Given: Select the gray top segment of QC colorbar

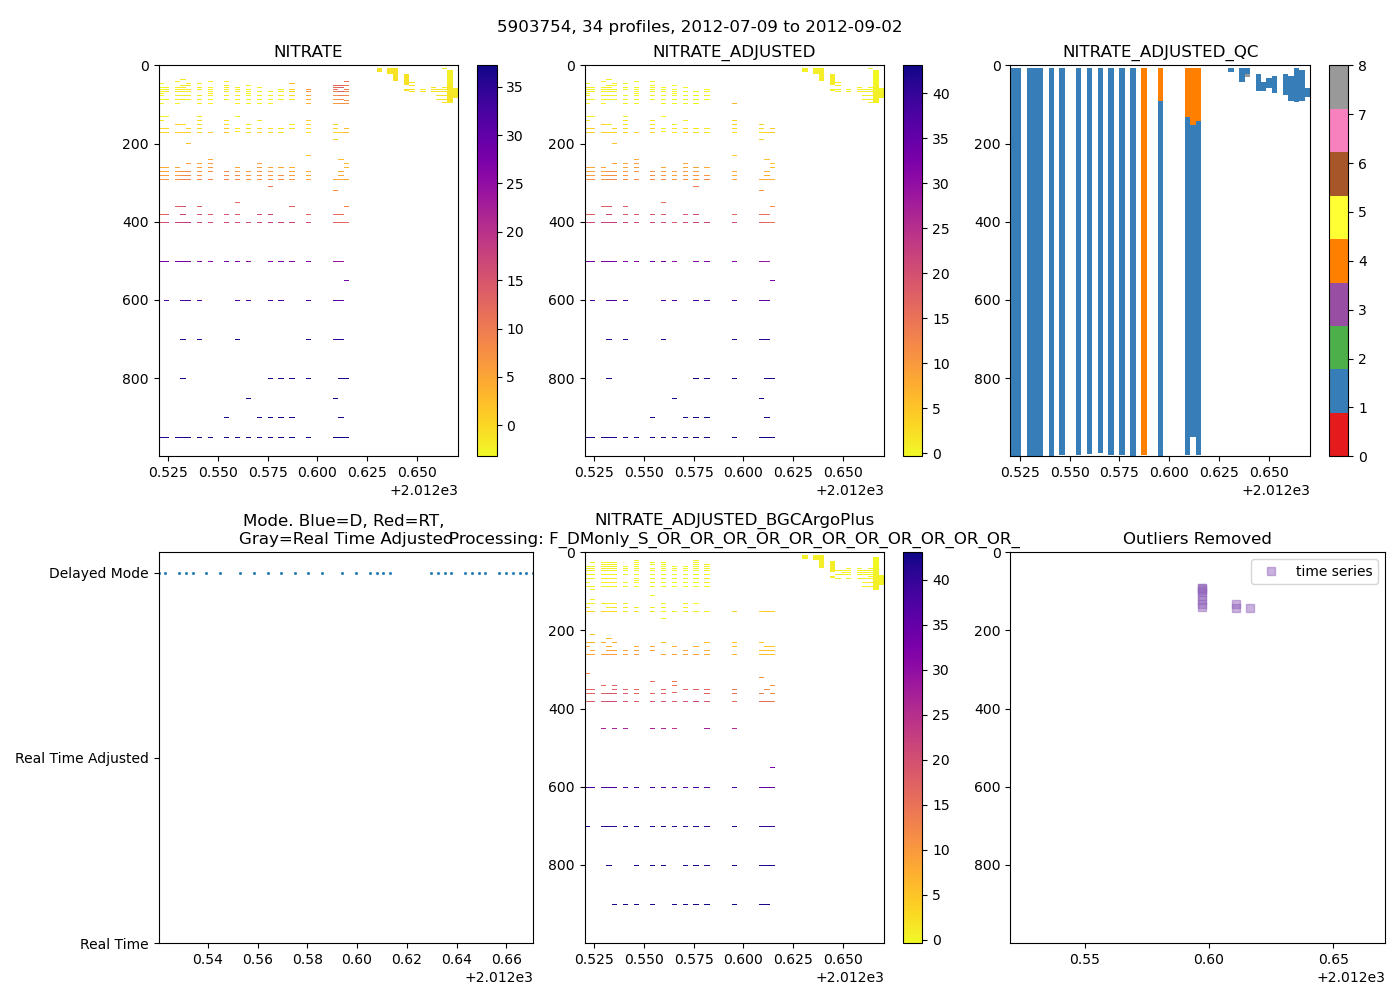Looking at the screenshot, I should (x=1338, y=87).
